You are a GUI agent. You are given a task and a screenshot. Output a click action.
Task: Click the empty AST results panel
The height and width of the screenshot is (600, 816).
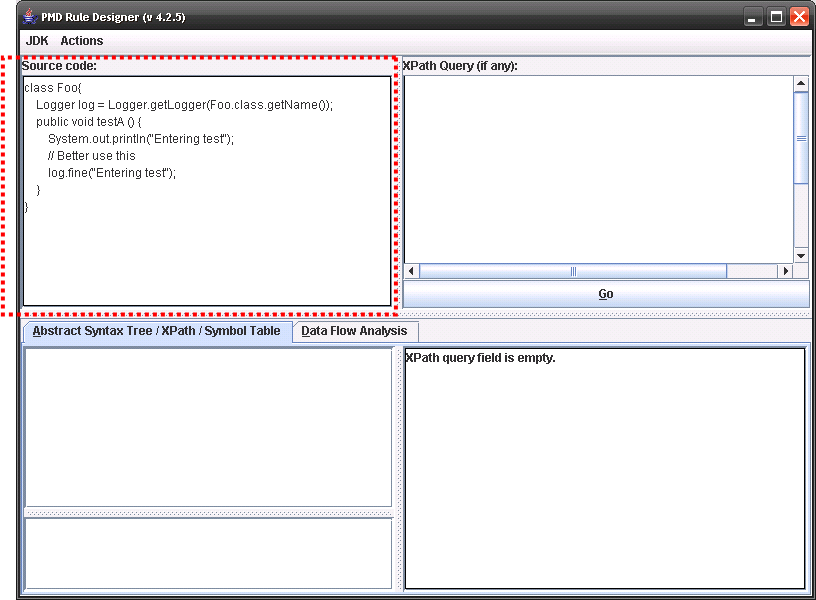point(207,430)
